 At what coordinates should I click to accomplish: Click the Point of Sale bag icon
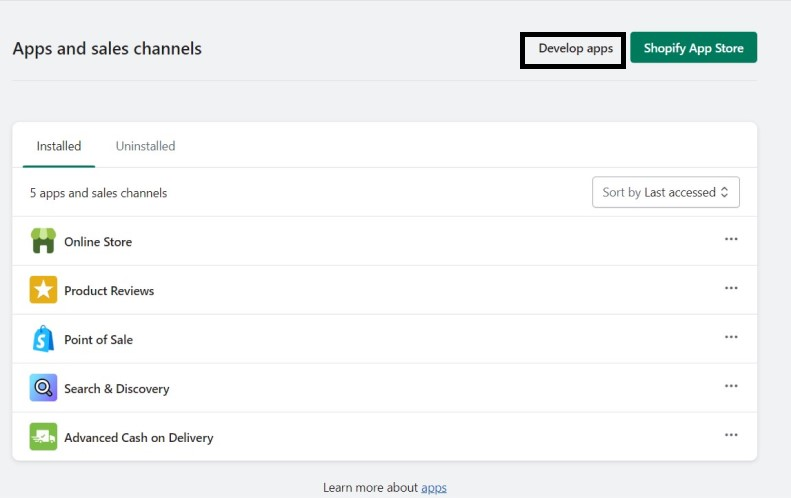point(43,339)
